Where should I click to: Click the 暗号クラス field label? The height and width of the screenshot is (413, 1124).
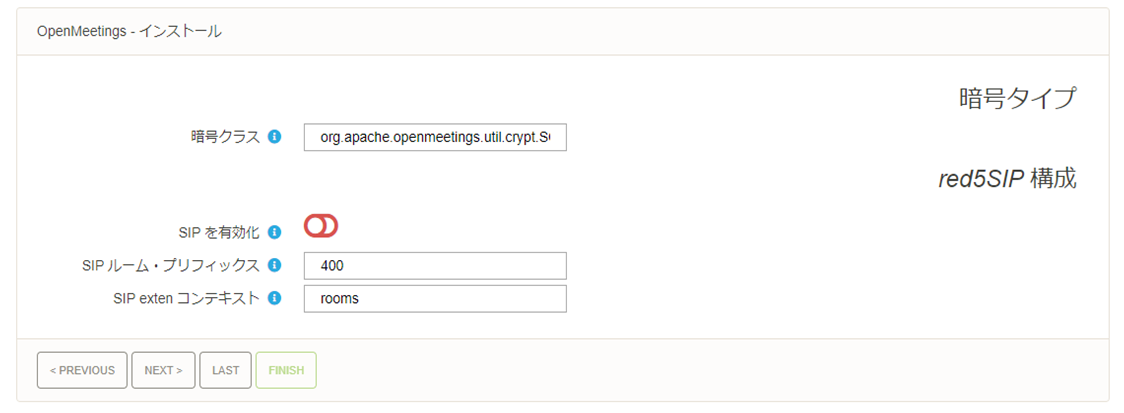tap(225, 137)
